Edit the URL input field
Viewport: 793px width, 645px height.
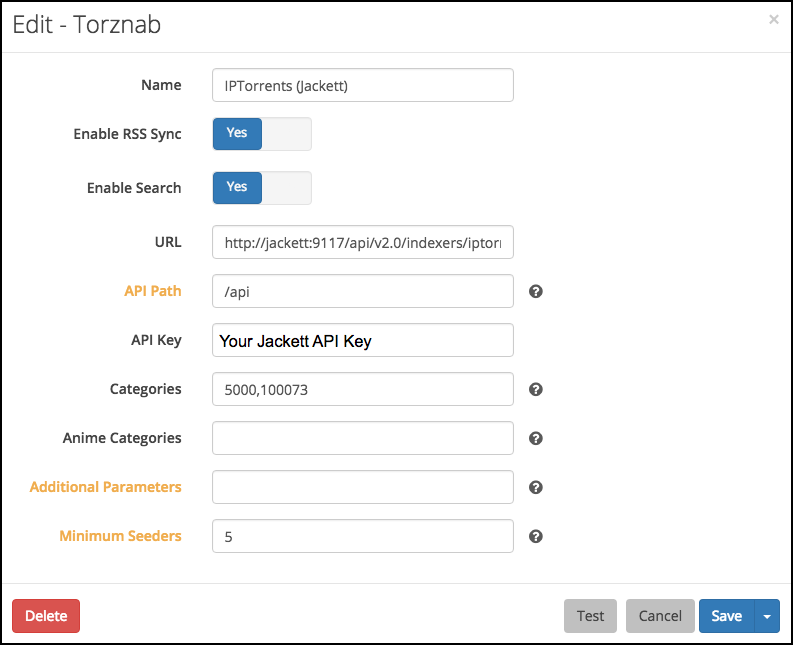[x=363, y=242]
